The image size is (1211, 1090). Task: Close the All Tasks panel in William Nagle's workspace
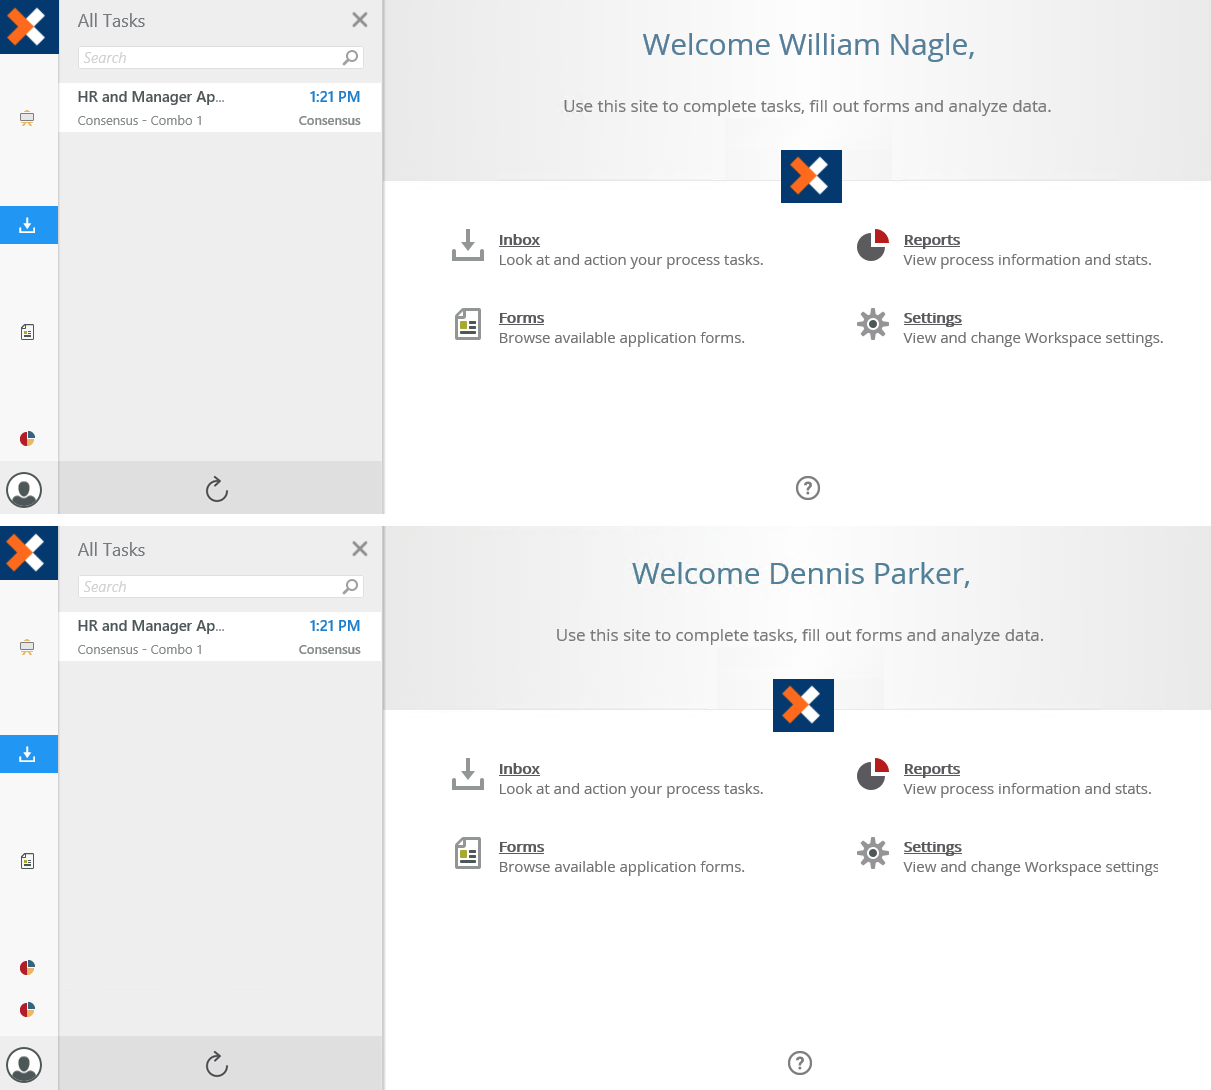point(360,20)
